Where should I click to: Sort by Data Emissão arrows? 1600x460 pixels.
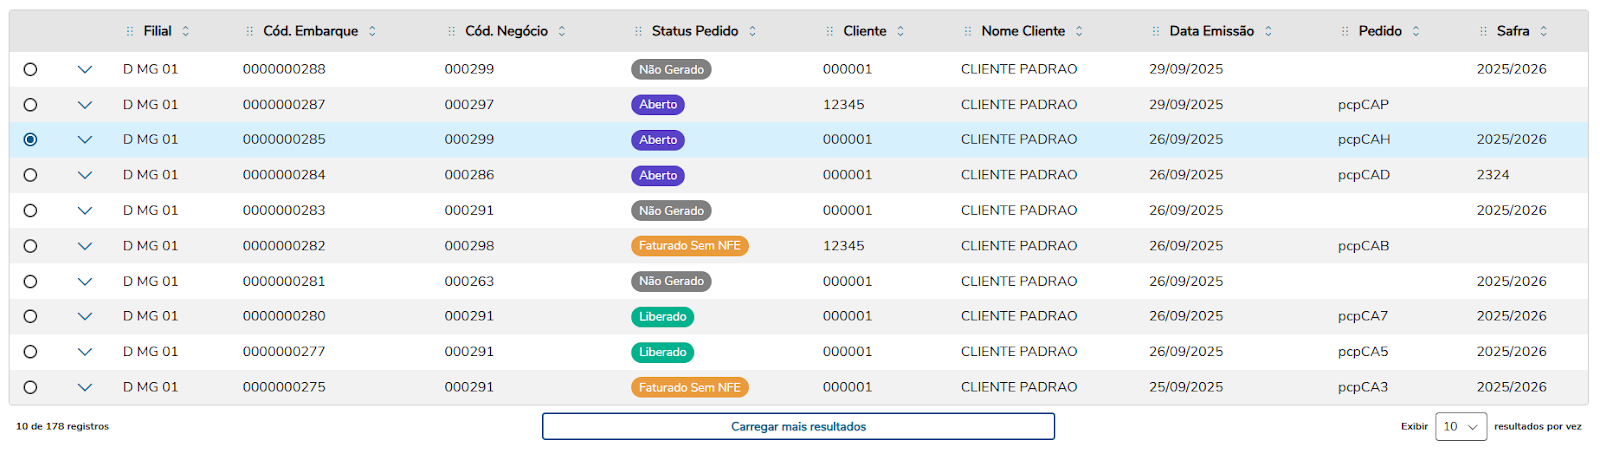pos(1268,31)
